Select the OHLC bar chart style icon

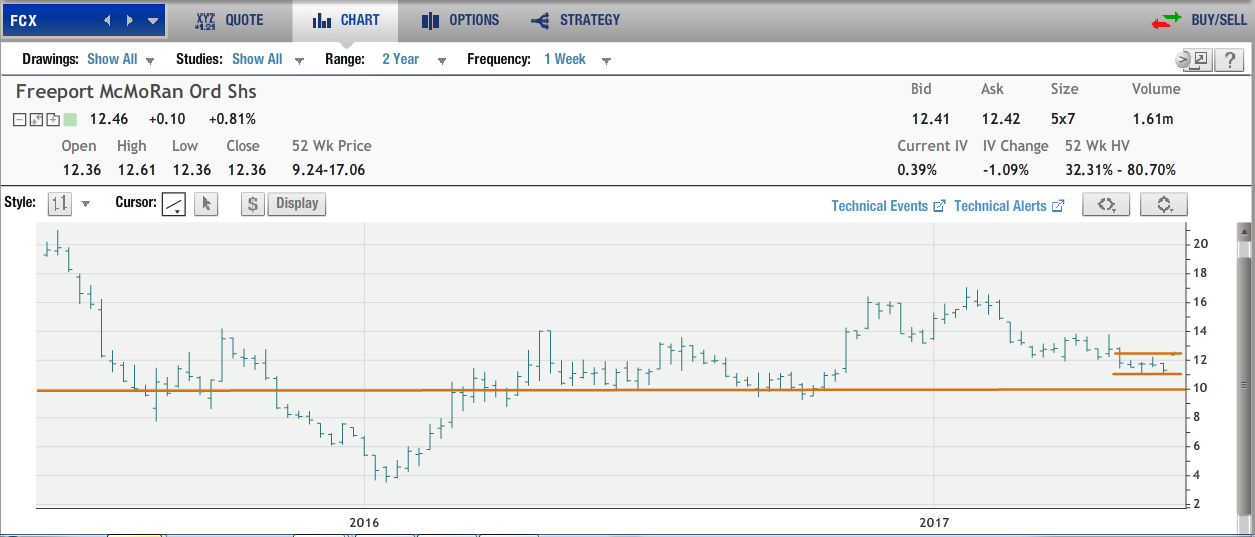pyautogui.click(x=59, y=204)
